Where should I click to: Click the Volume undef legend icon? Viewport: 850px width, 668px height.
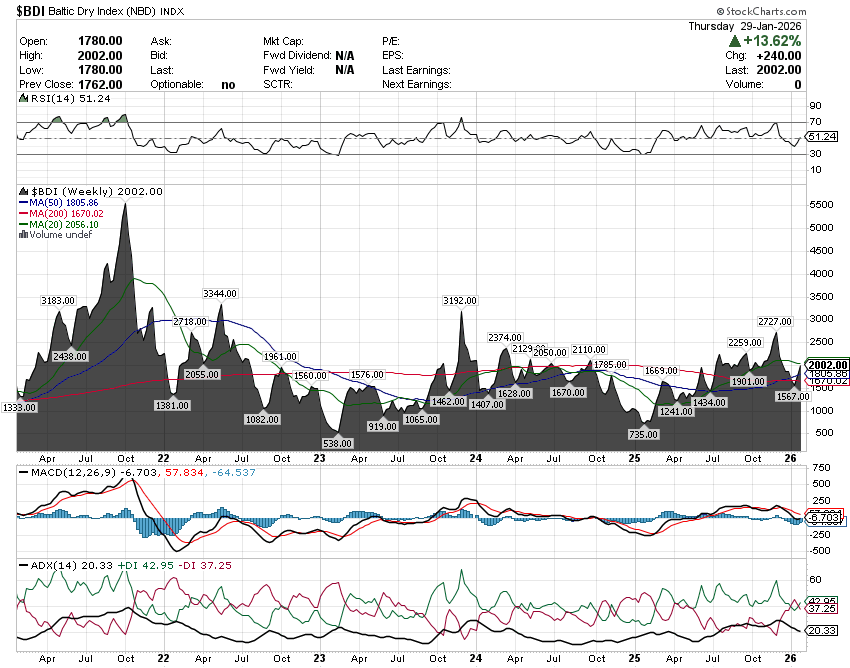point(24,235)
